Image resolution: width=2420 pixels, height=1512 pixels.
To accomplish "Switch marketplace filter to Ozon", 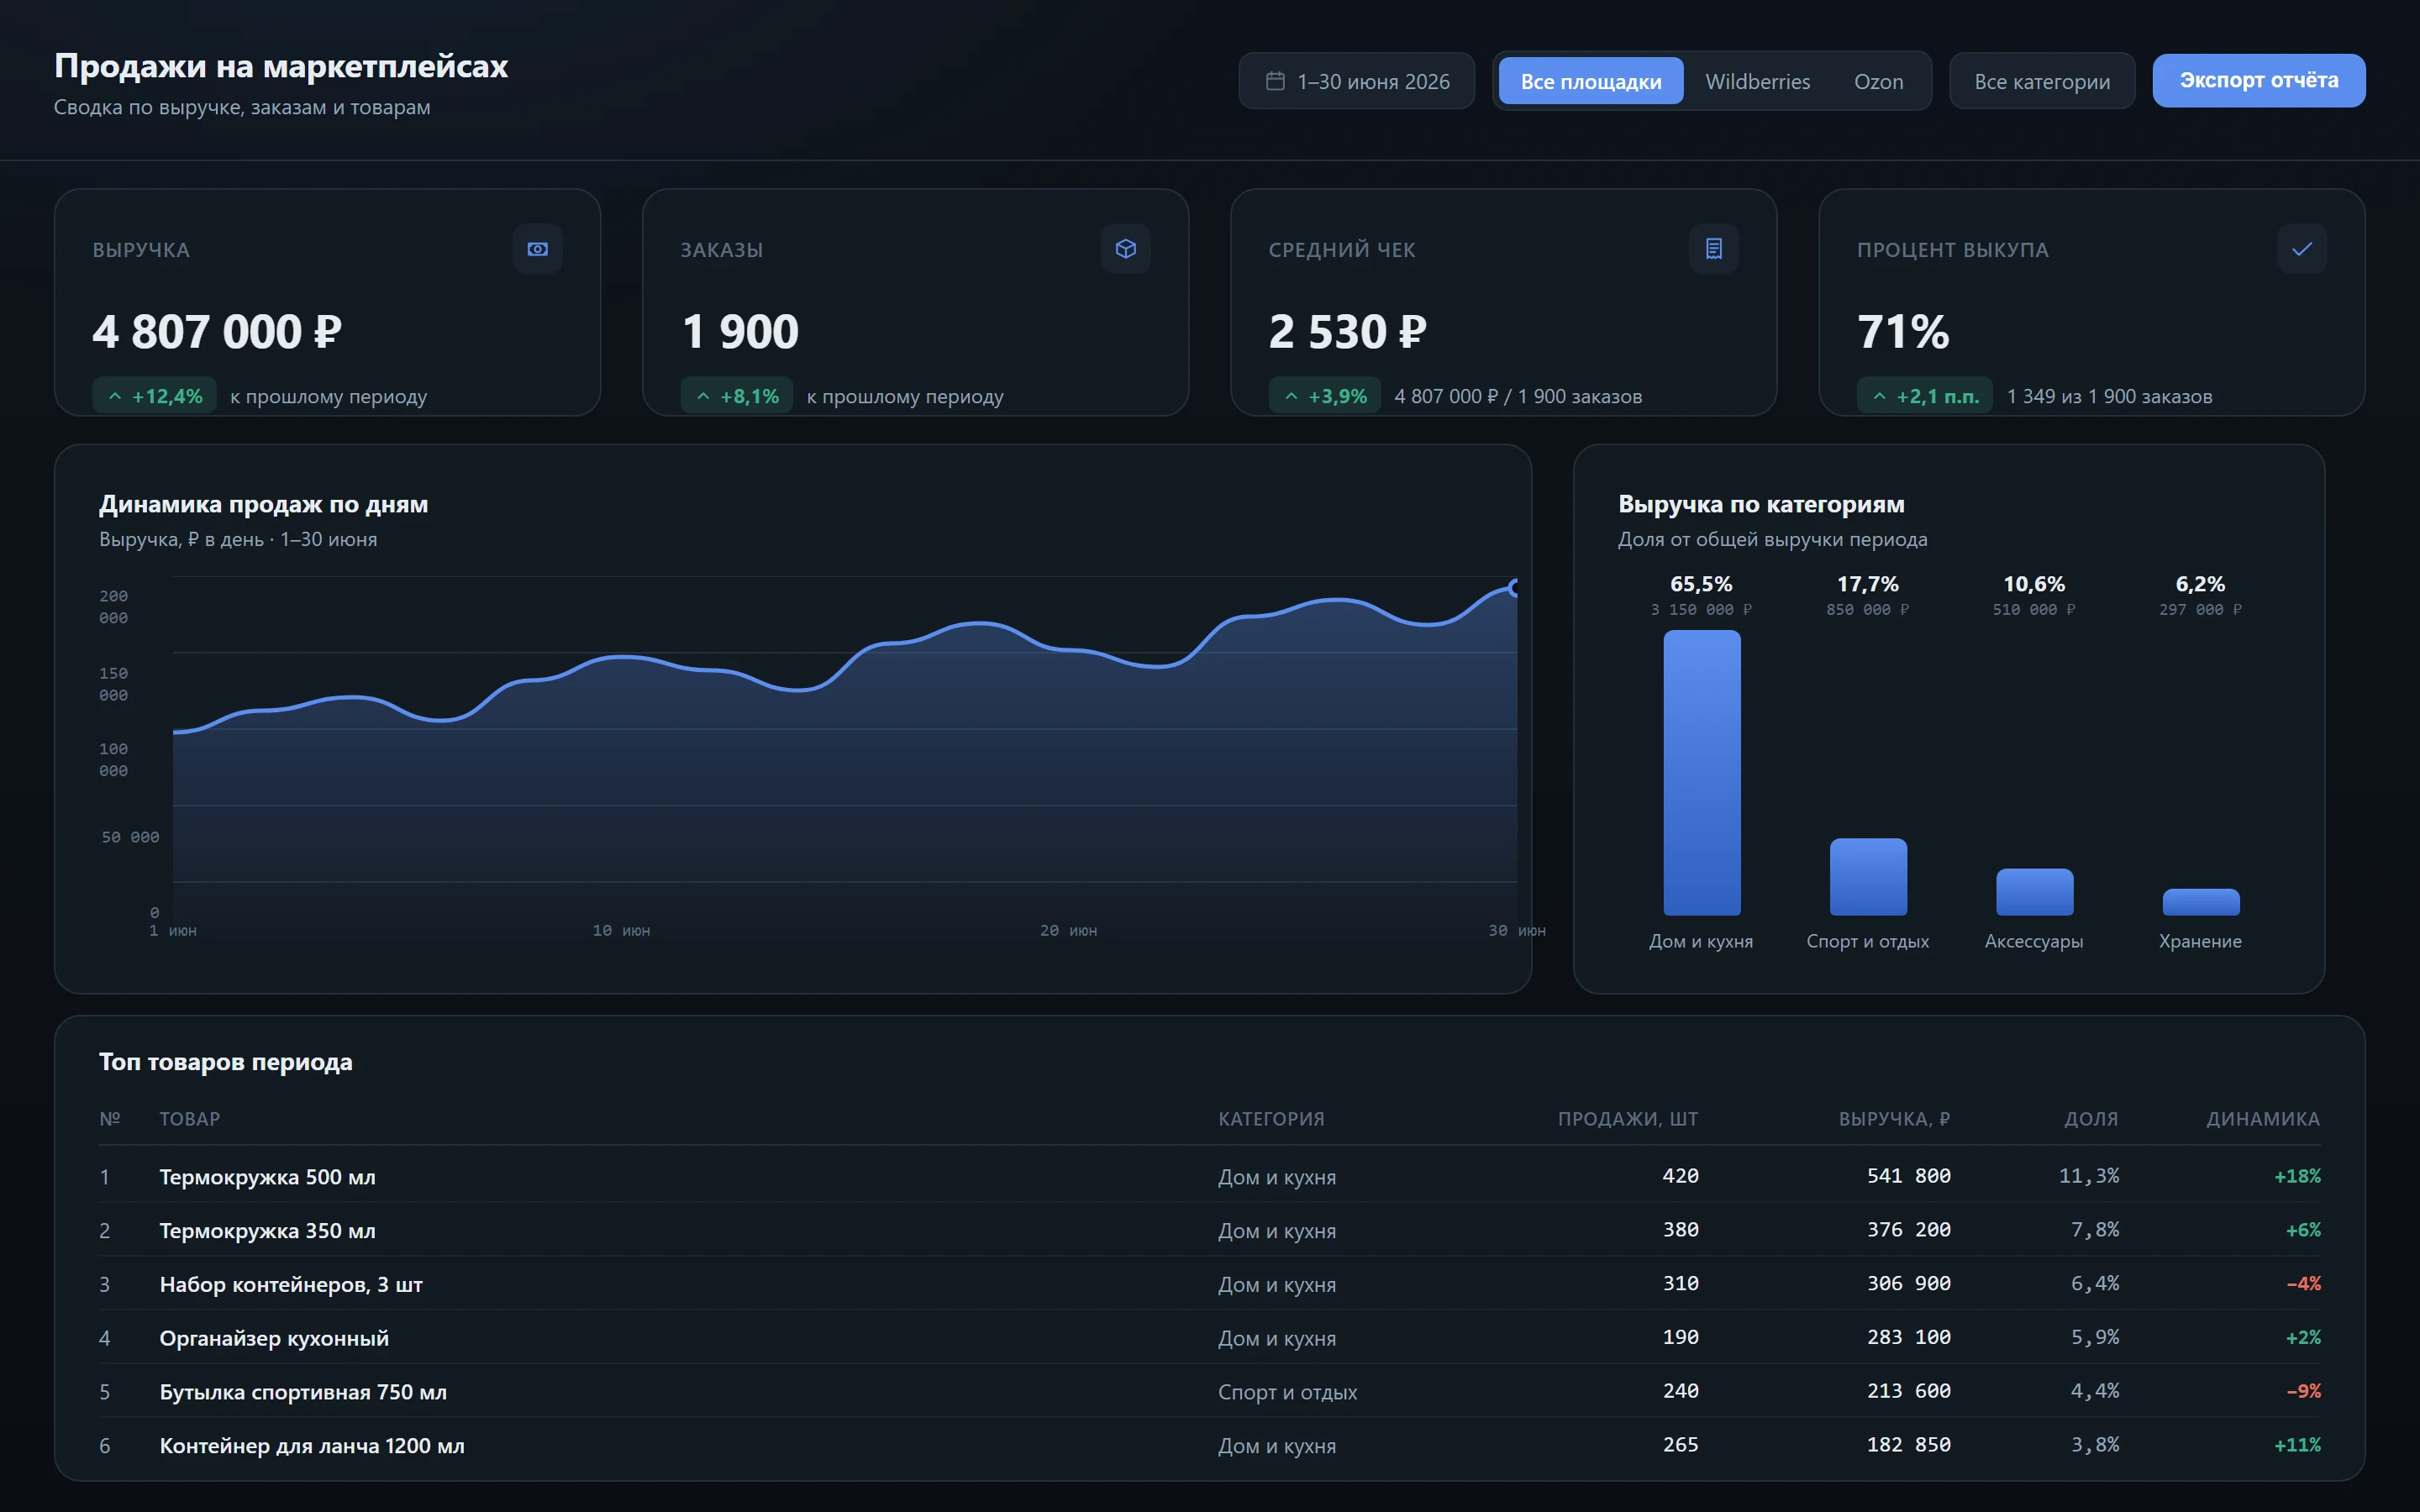I will 1878,81.
